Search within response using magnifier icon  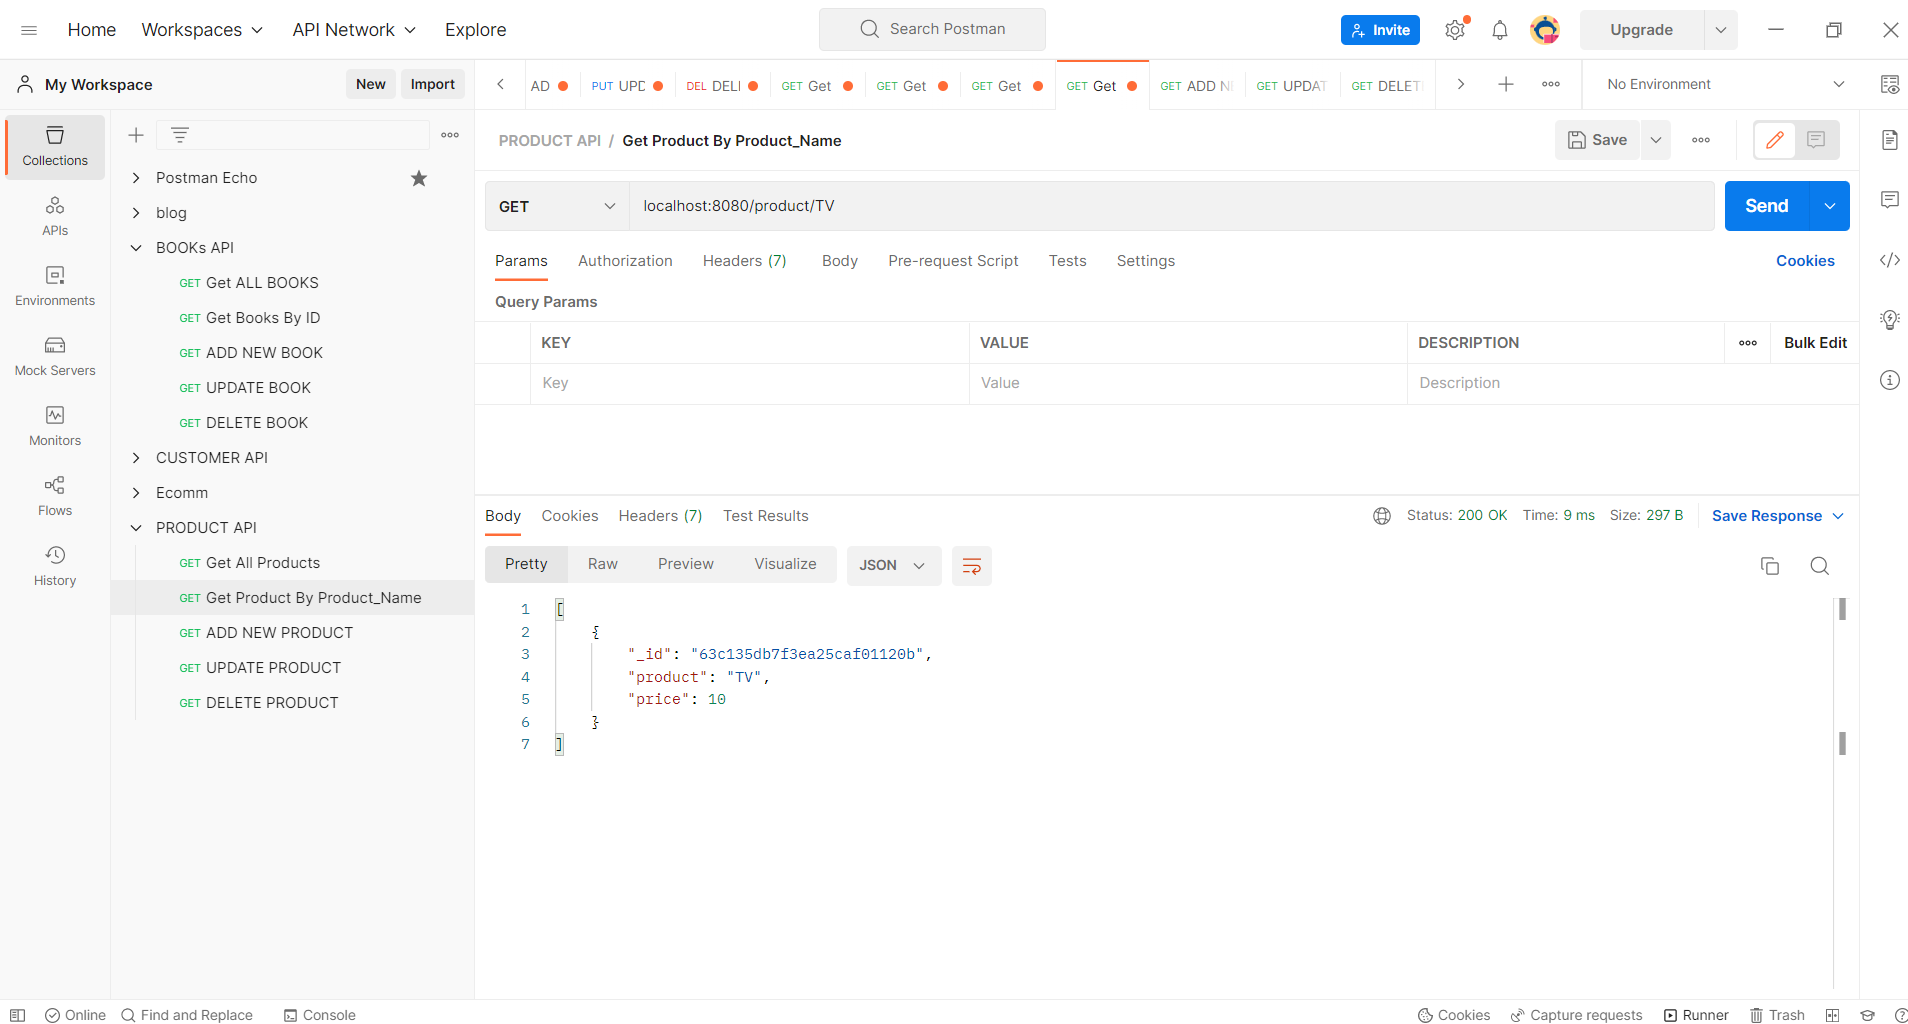1818,565
